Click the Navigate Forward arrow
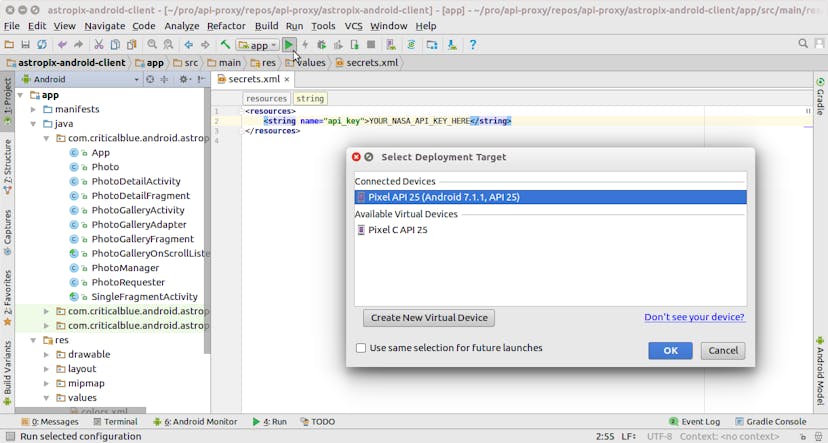Image resolution: width=828 pixels, height=443 pixels. [205, 45]
